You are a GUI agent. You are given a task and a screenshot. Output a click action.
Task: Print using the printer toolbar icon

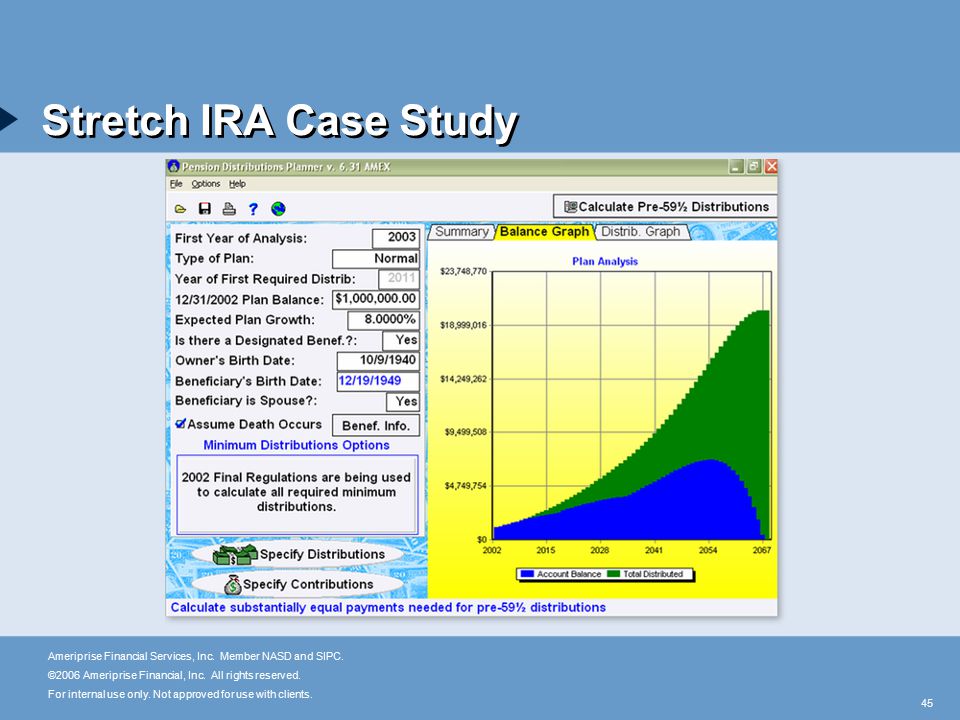click(229, 209)
